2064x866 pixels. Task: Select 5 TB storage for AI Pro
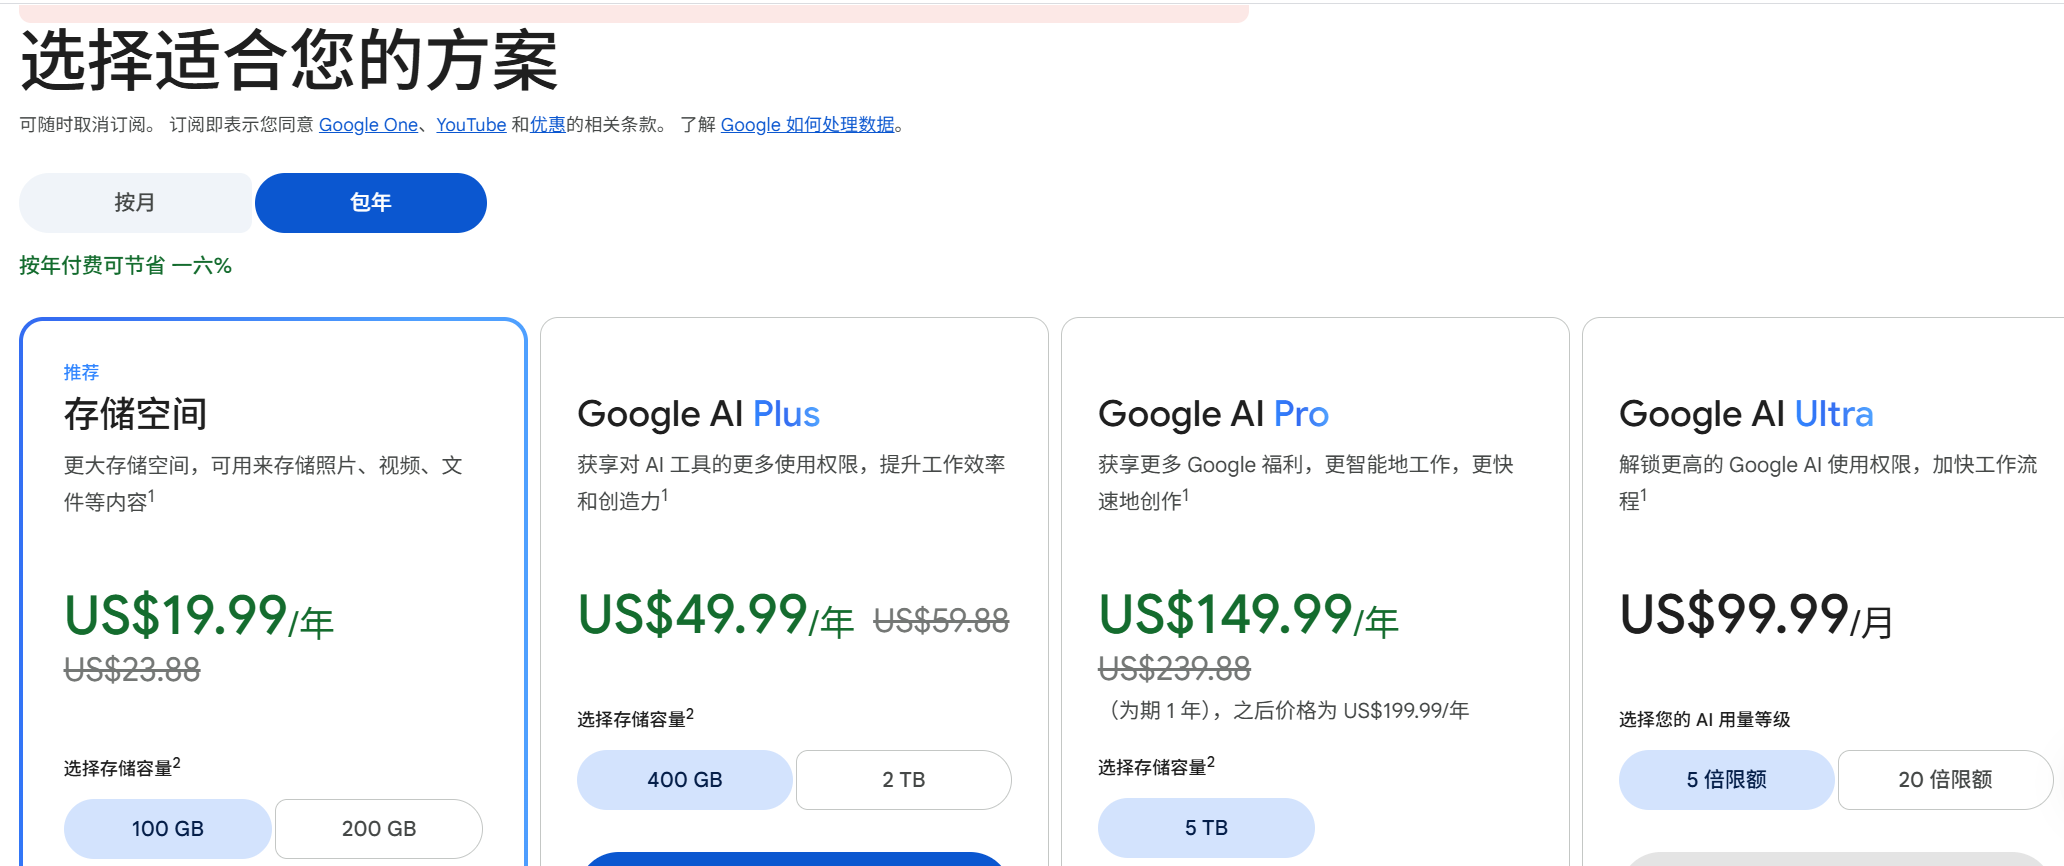(x=1206, y=828)
